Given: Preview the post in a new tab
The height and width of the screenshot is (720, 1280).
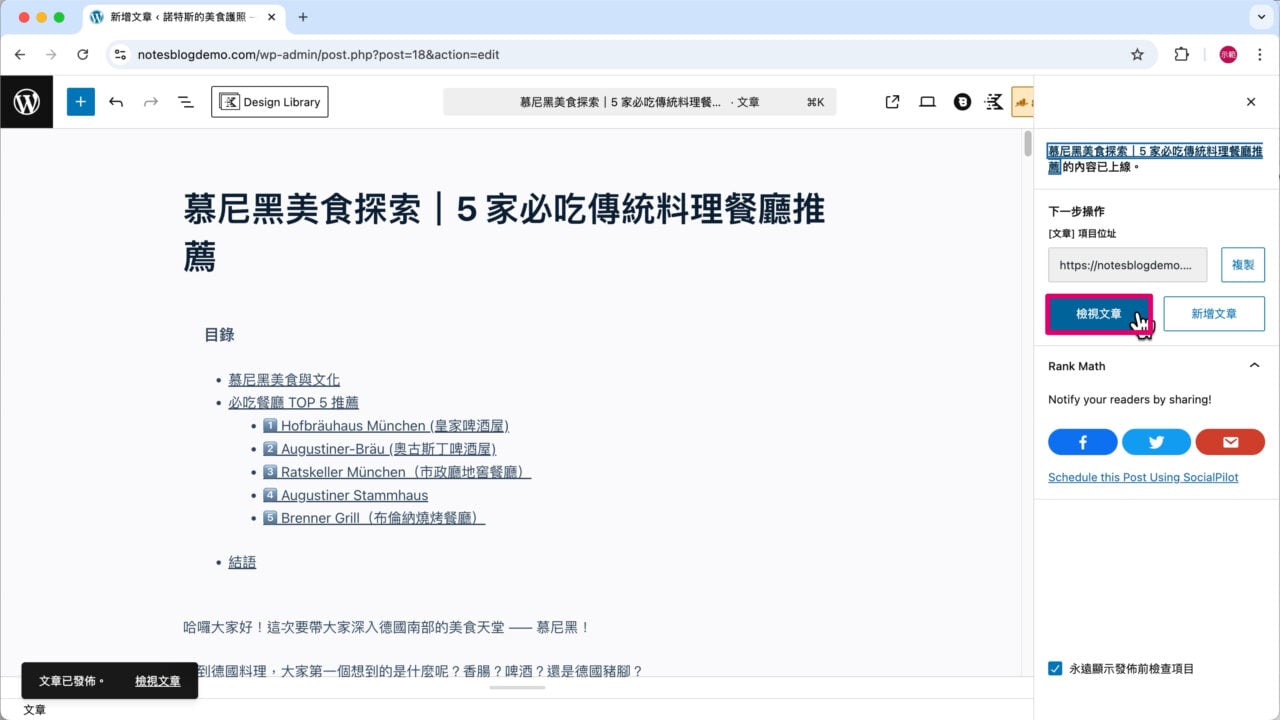Looking at the screenshot, I should tap(891, 101).
